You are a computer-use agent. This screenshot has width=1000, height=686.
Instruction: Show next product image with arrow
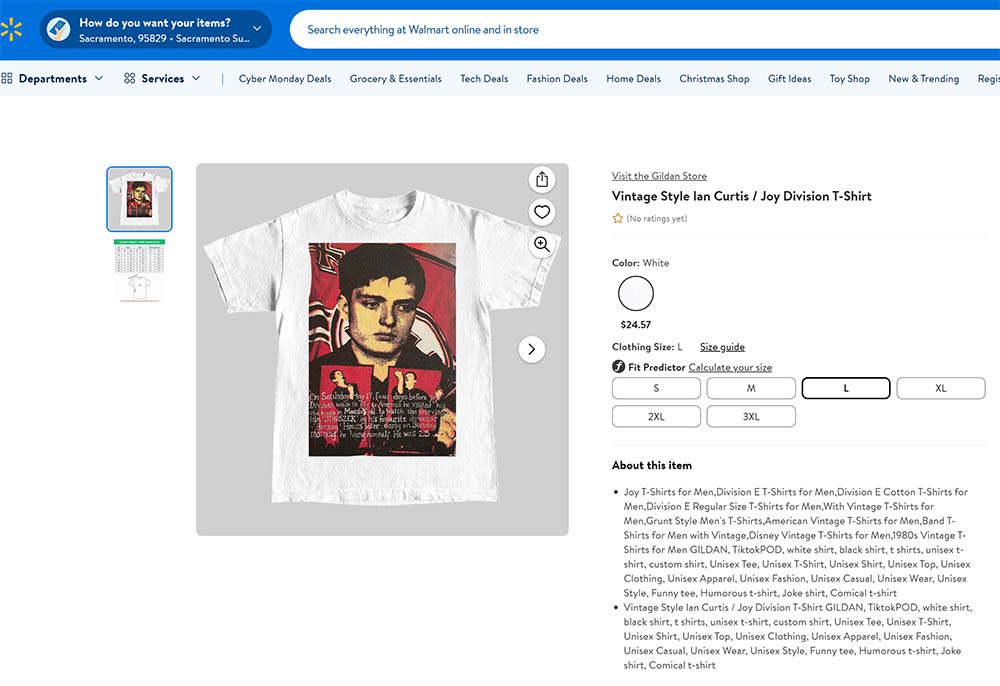532,349
